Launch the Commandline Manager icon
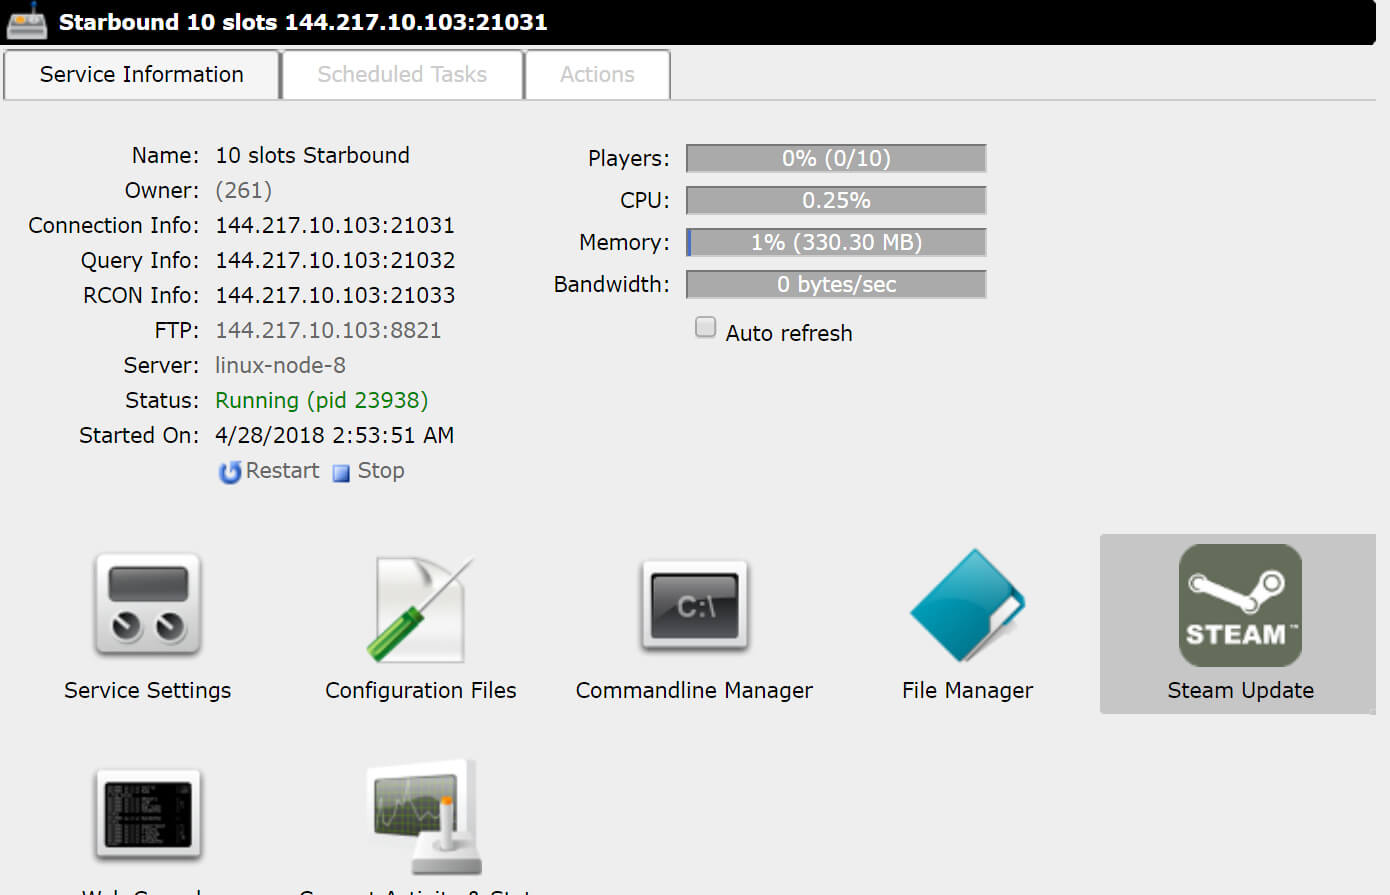 695,606
